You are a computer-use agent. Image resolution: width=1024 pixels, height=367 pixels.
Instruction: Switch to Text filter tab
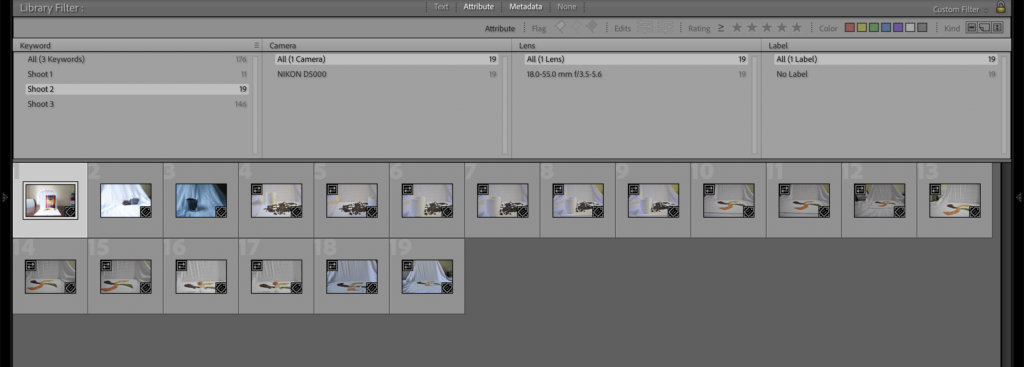(x=441, y=7)
